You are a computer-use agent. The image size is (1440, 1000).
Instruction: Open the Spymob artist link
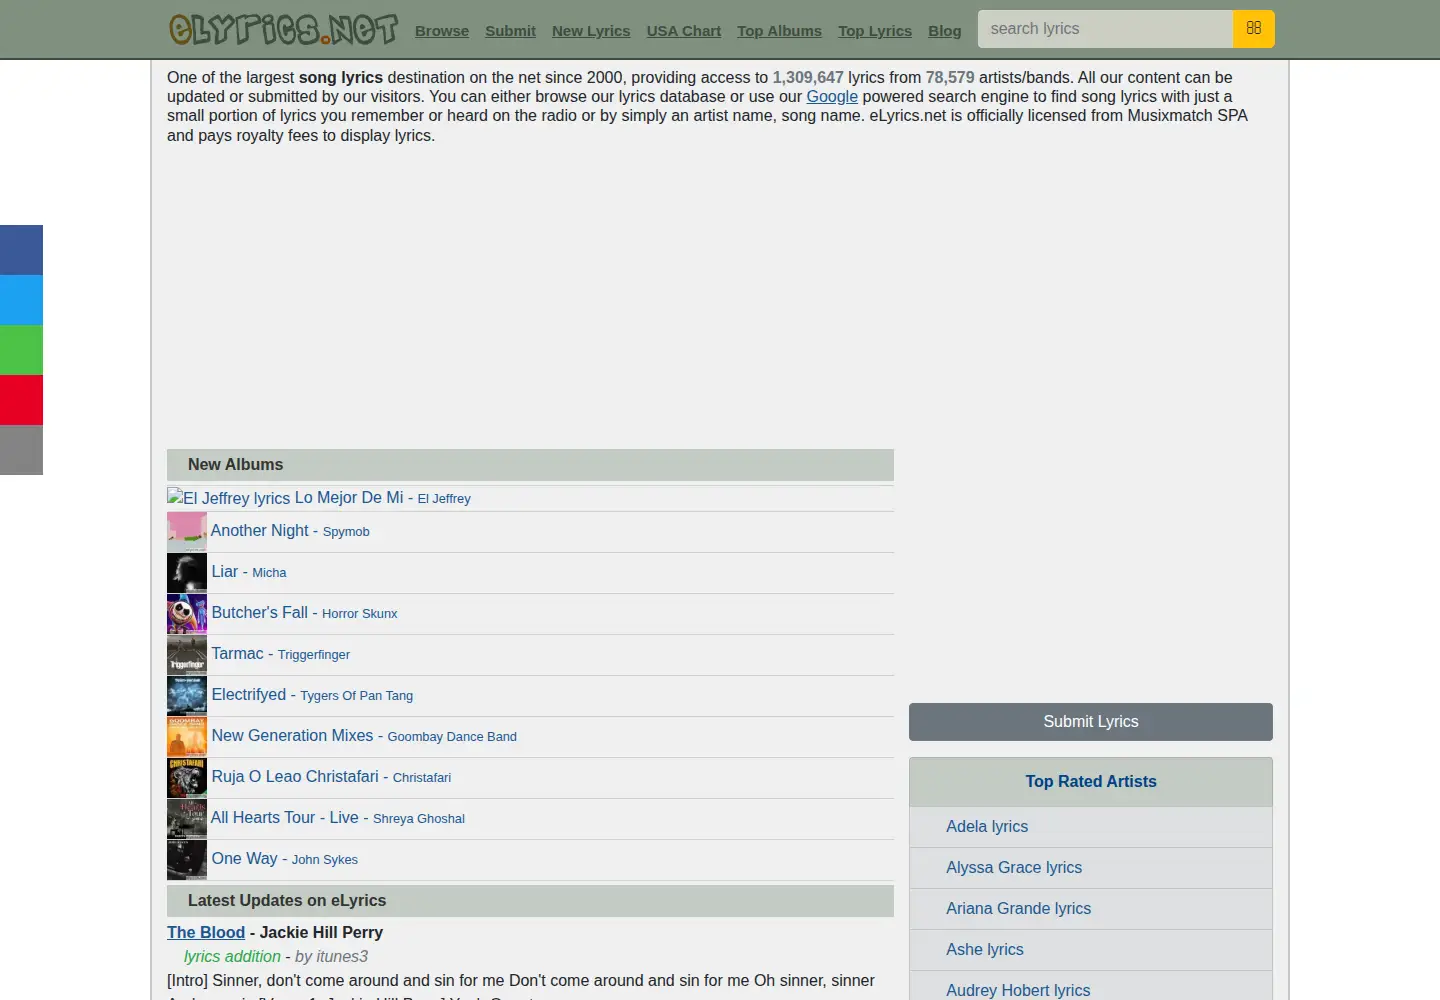346,532
